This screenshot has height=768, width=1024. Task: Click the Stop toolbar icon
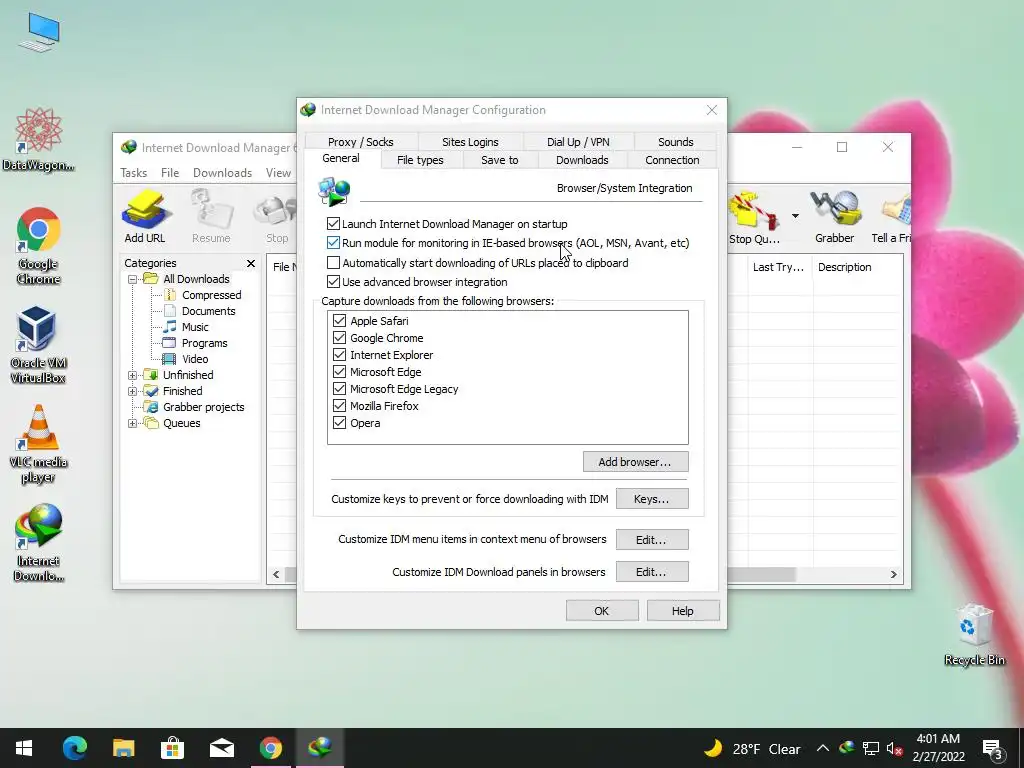[x=276, y=216]
